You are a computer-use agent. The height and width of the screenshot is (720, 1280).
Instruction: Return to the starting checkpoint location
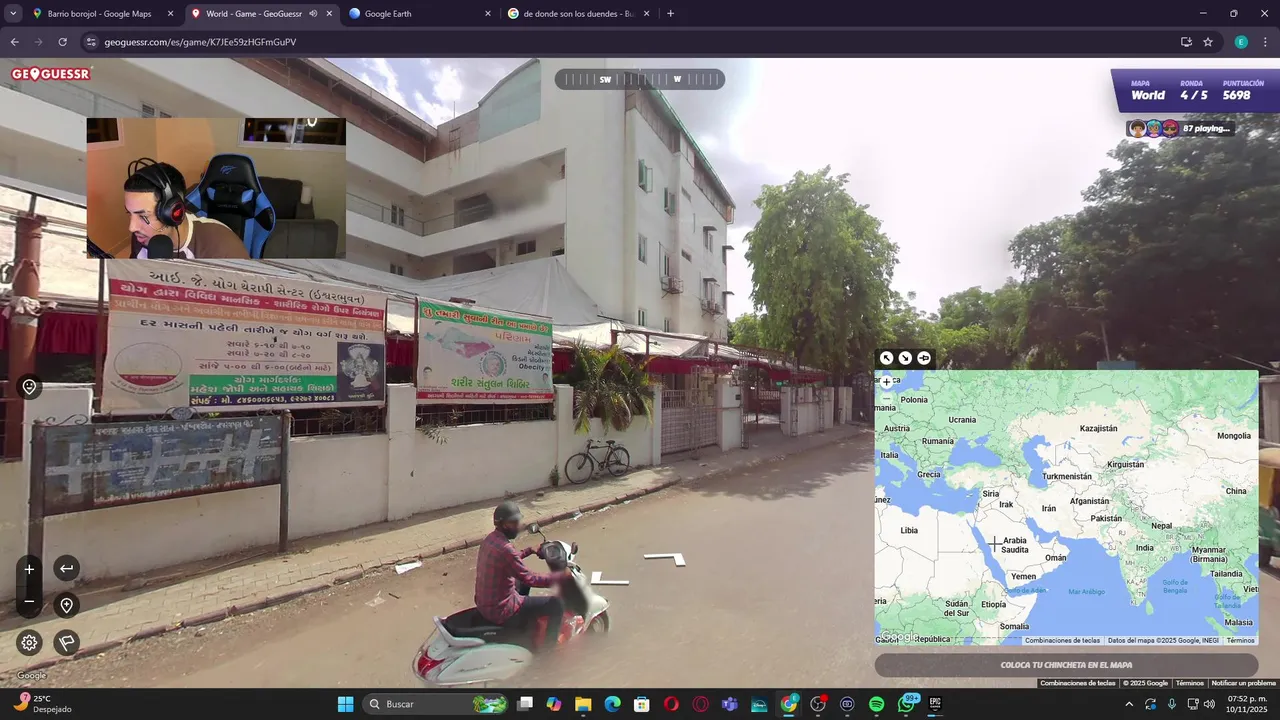tap(66, 605)
